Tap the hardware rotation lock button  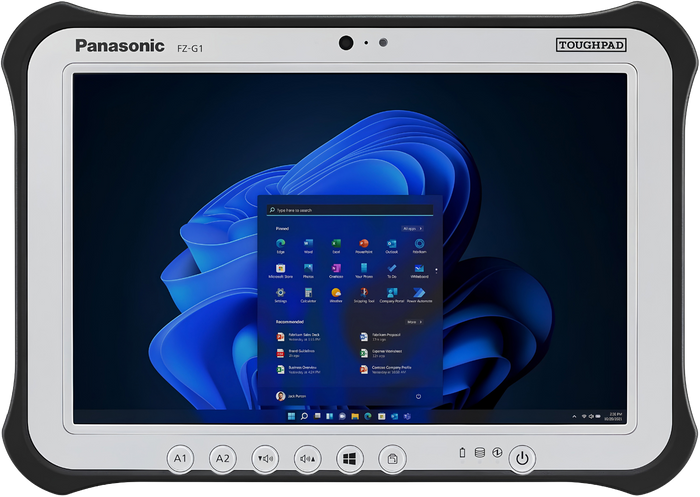392,458
